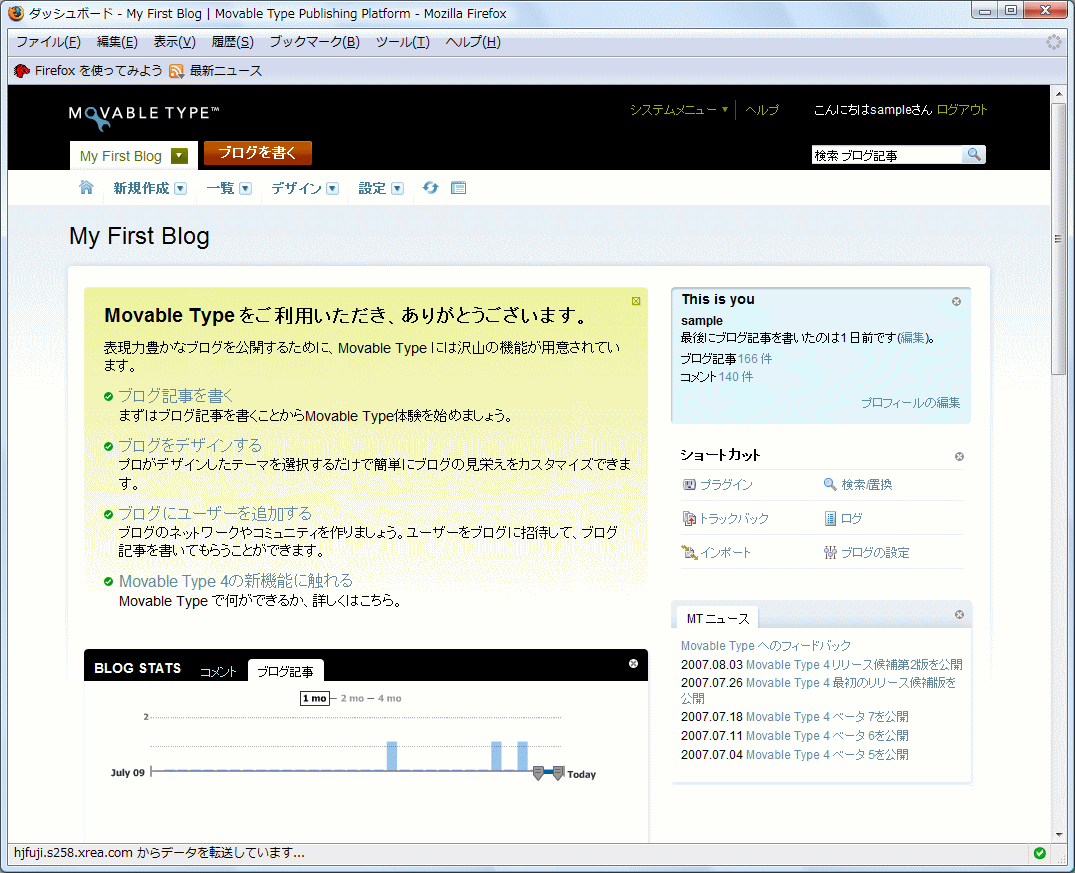Viewport: 1075px width, 873px height.
Task: Click the 140 件 comments link
Action: (x=736, y=376)
